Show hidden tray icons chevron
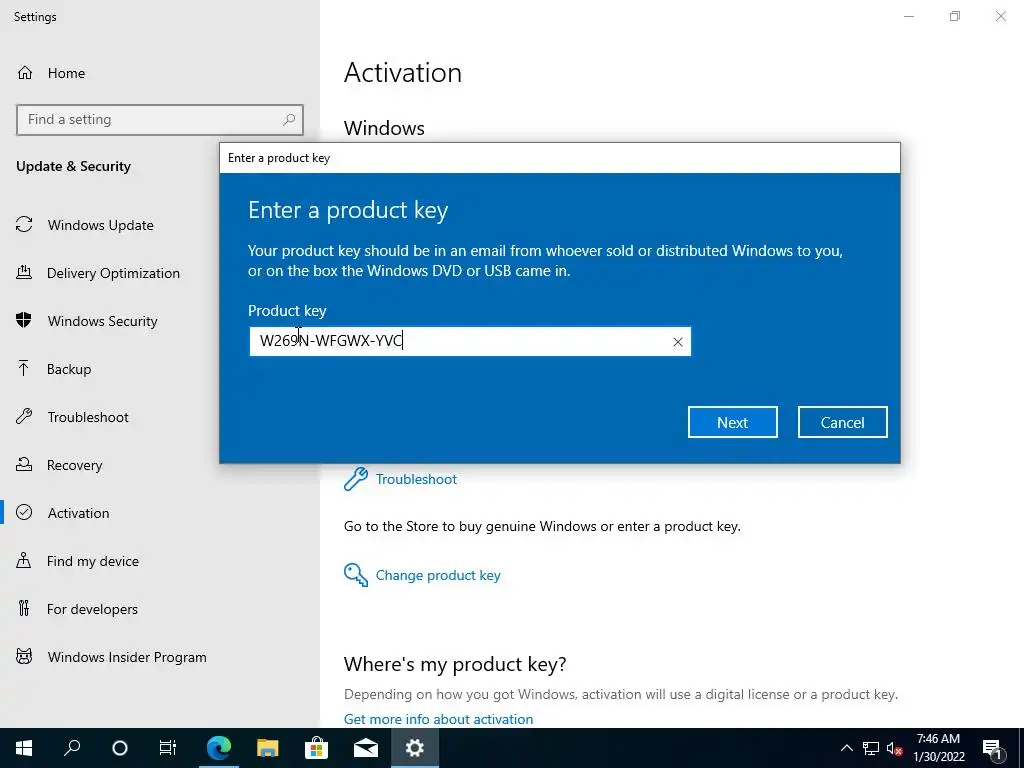 coord(846,748)
